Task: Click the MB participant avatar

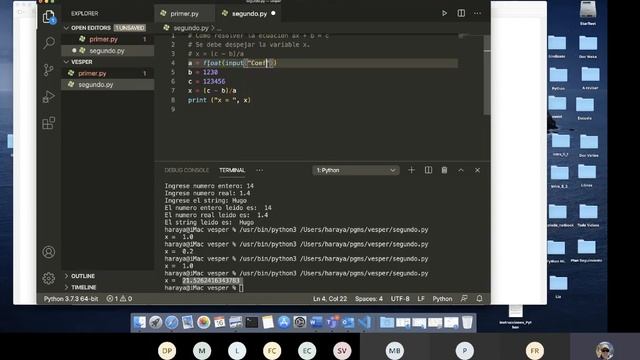Action: pos(394,350)
